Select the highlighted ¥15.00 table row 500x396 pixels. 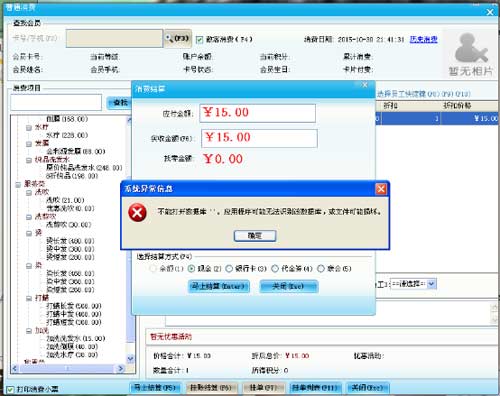[437, 118]
